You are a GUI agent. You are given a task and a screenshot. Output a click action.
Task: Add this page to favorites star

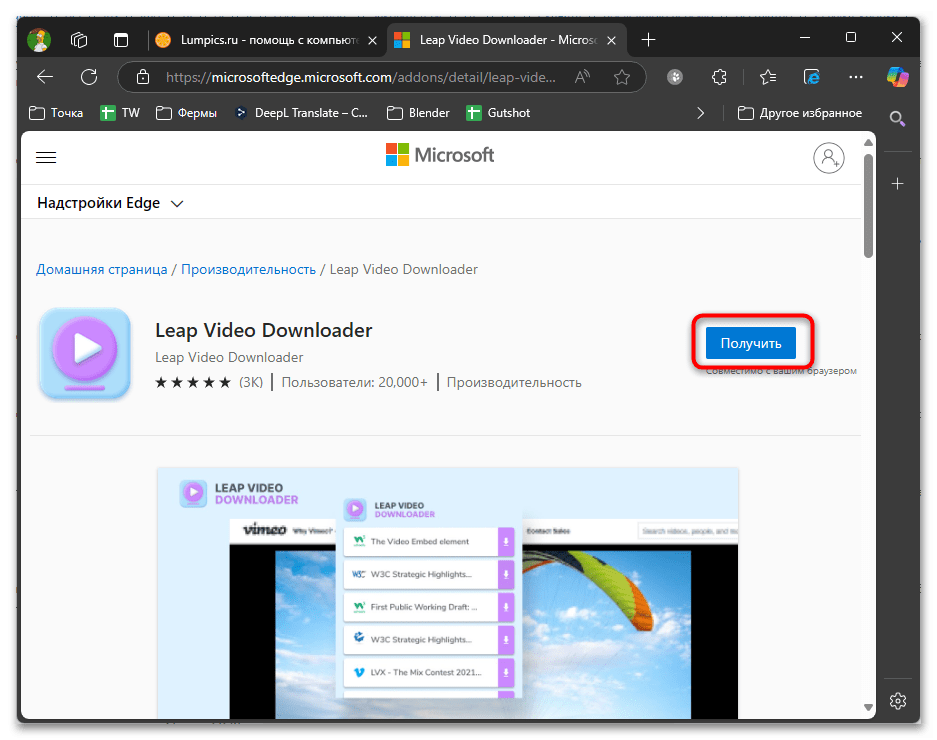coord(622,77)
